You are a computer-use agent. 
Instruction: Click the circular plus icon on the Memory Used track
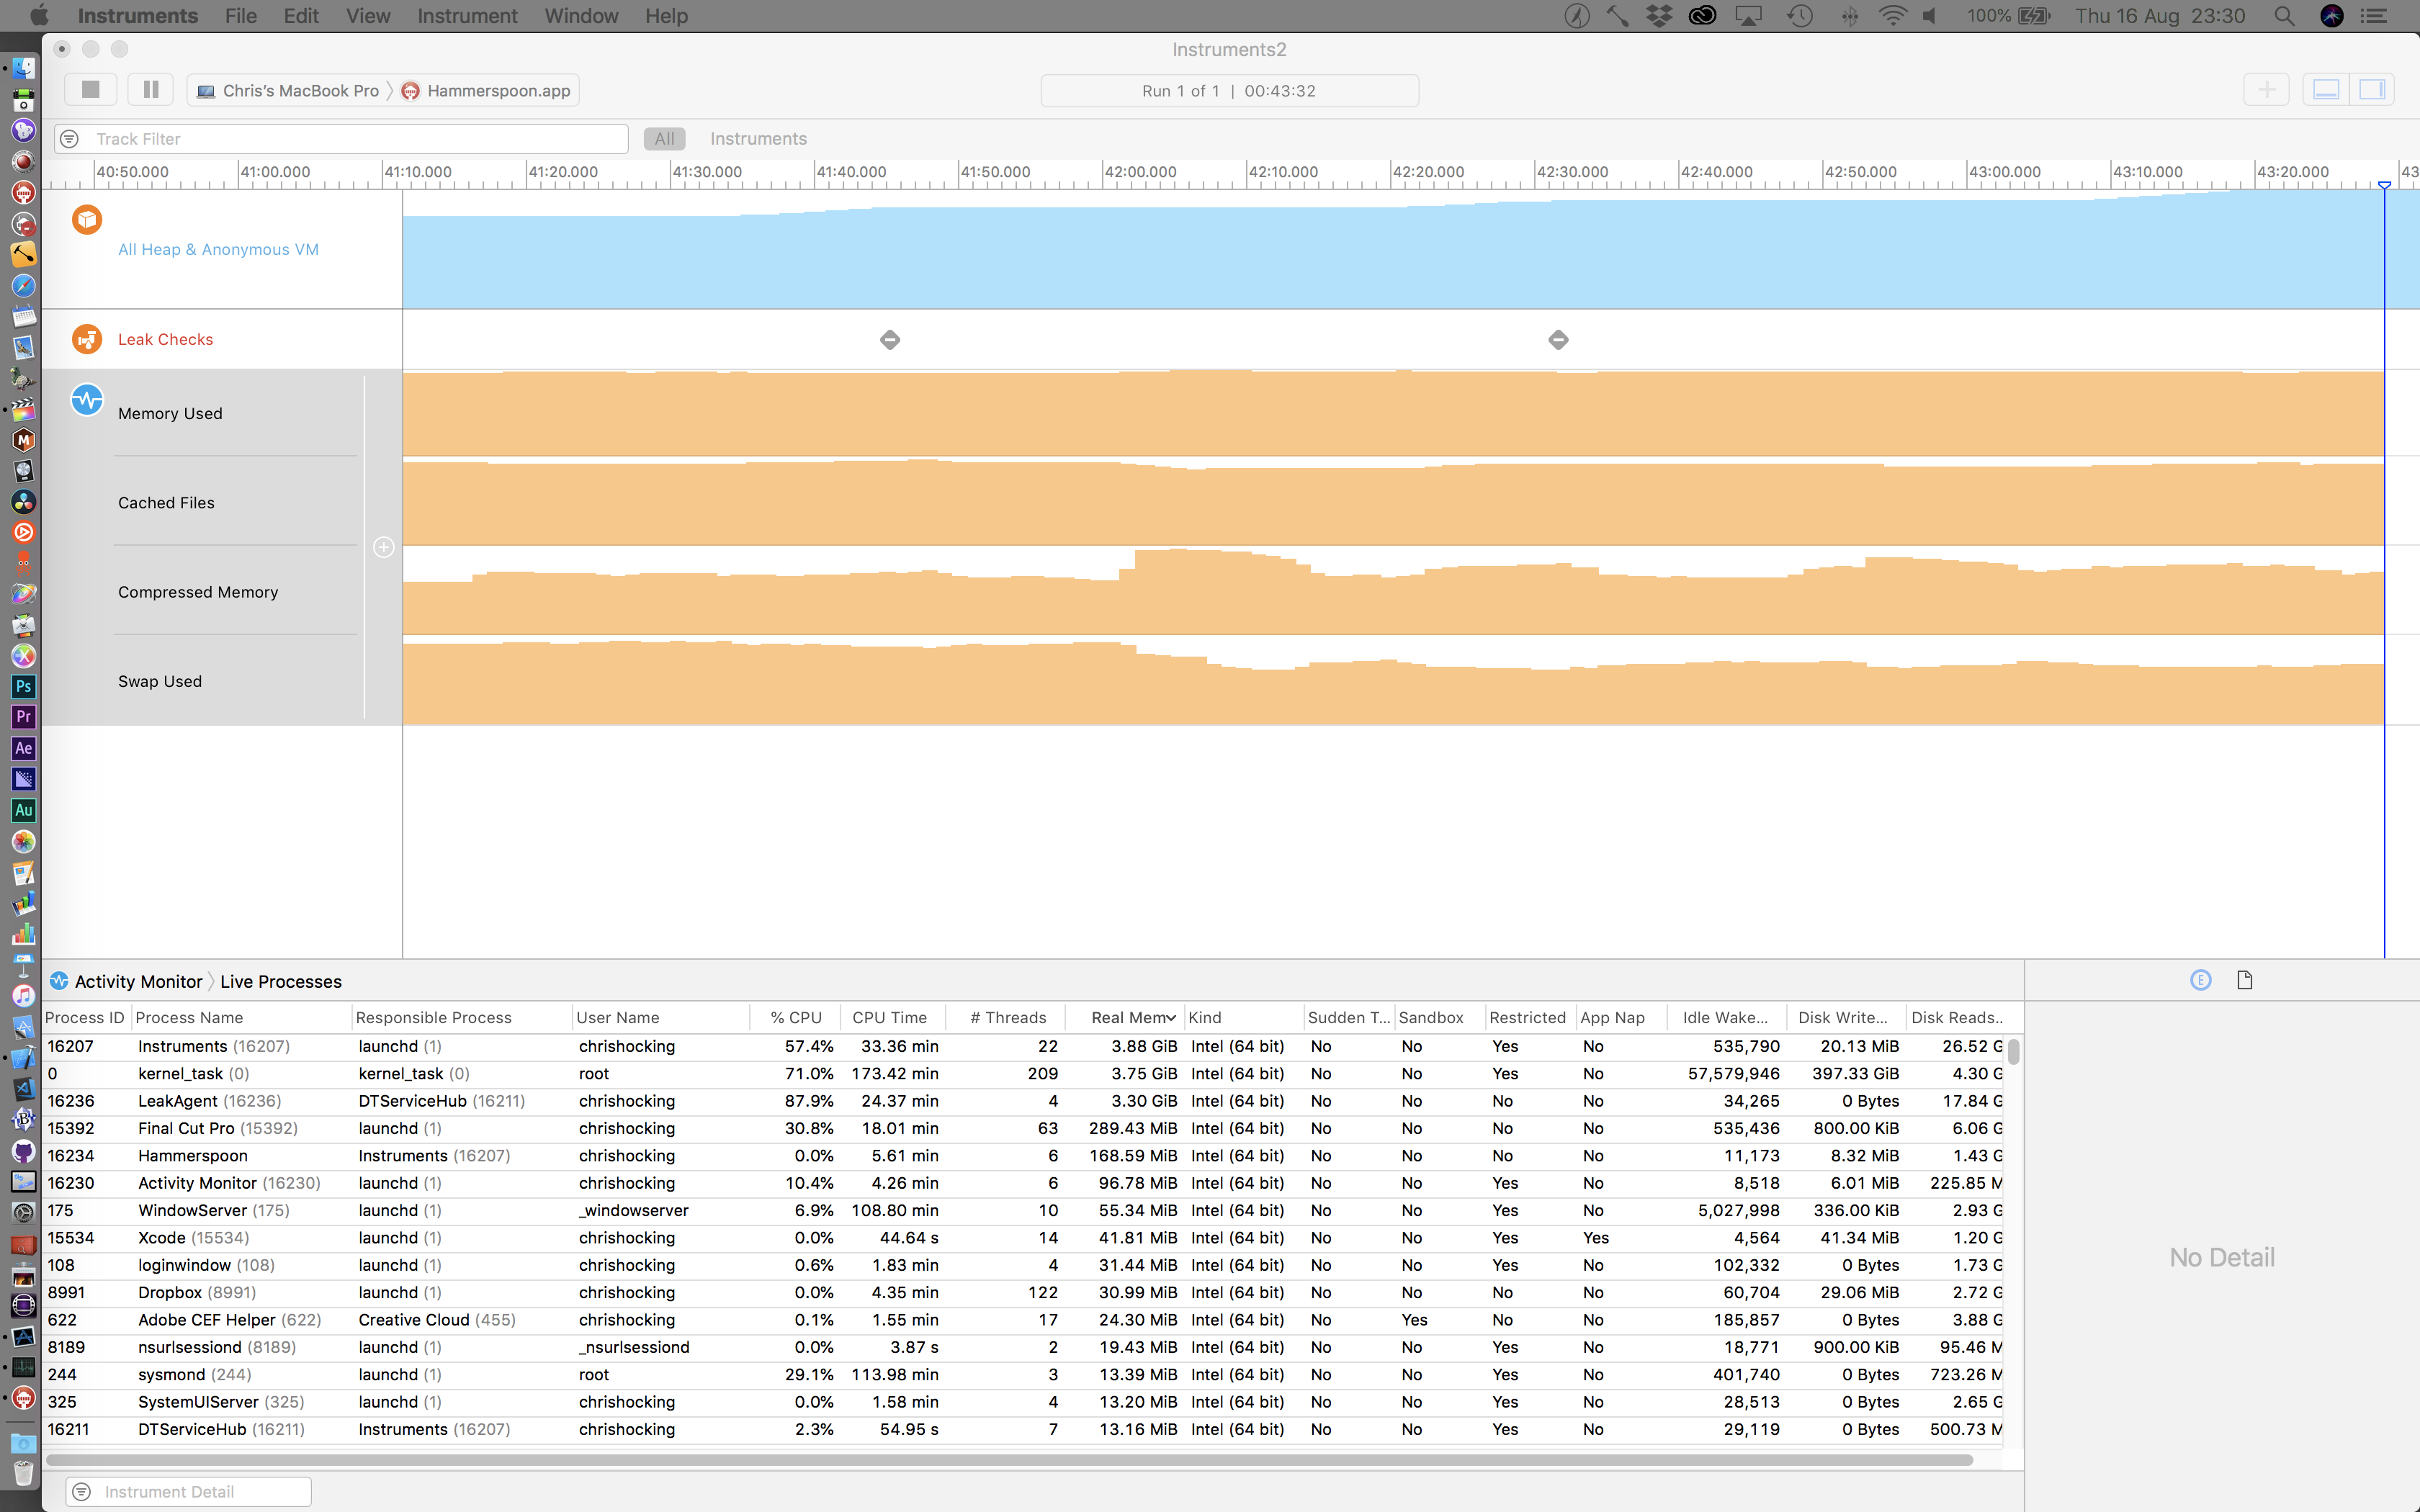tap(383, 547)
